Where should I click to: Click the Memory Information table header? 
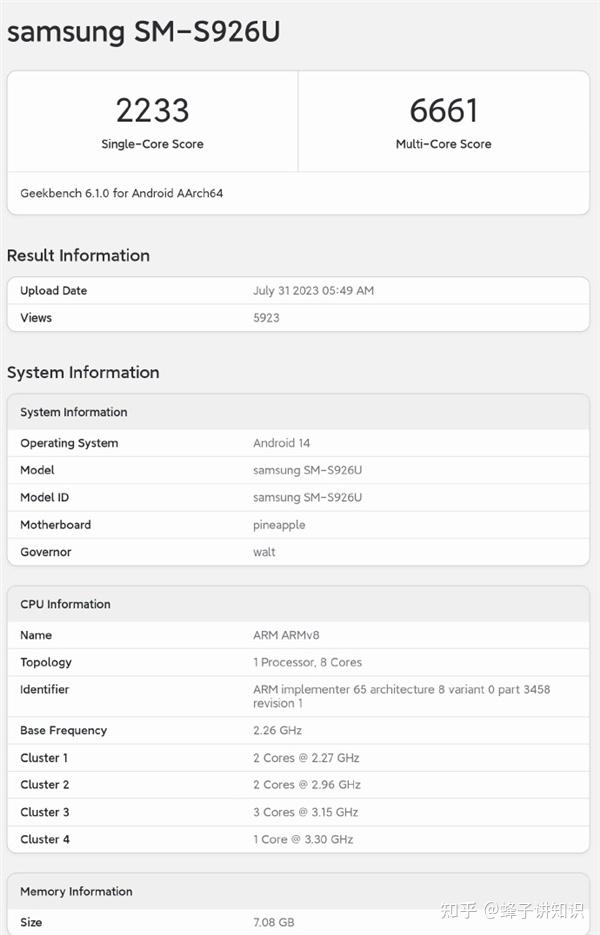76,891
